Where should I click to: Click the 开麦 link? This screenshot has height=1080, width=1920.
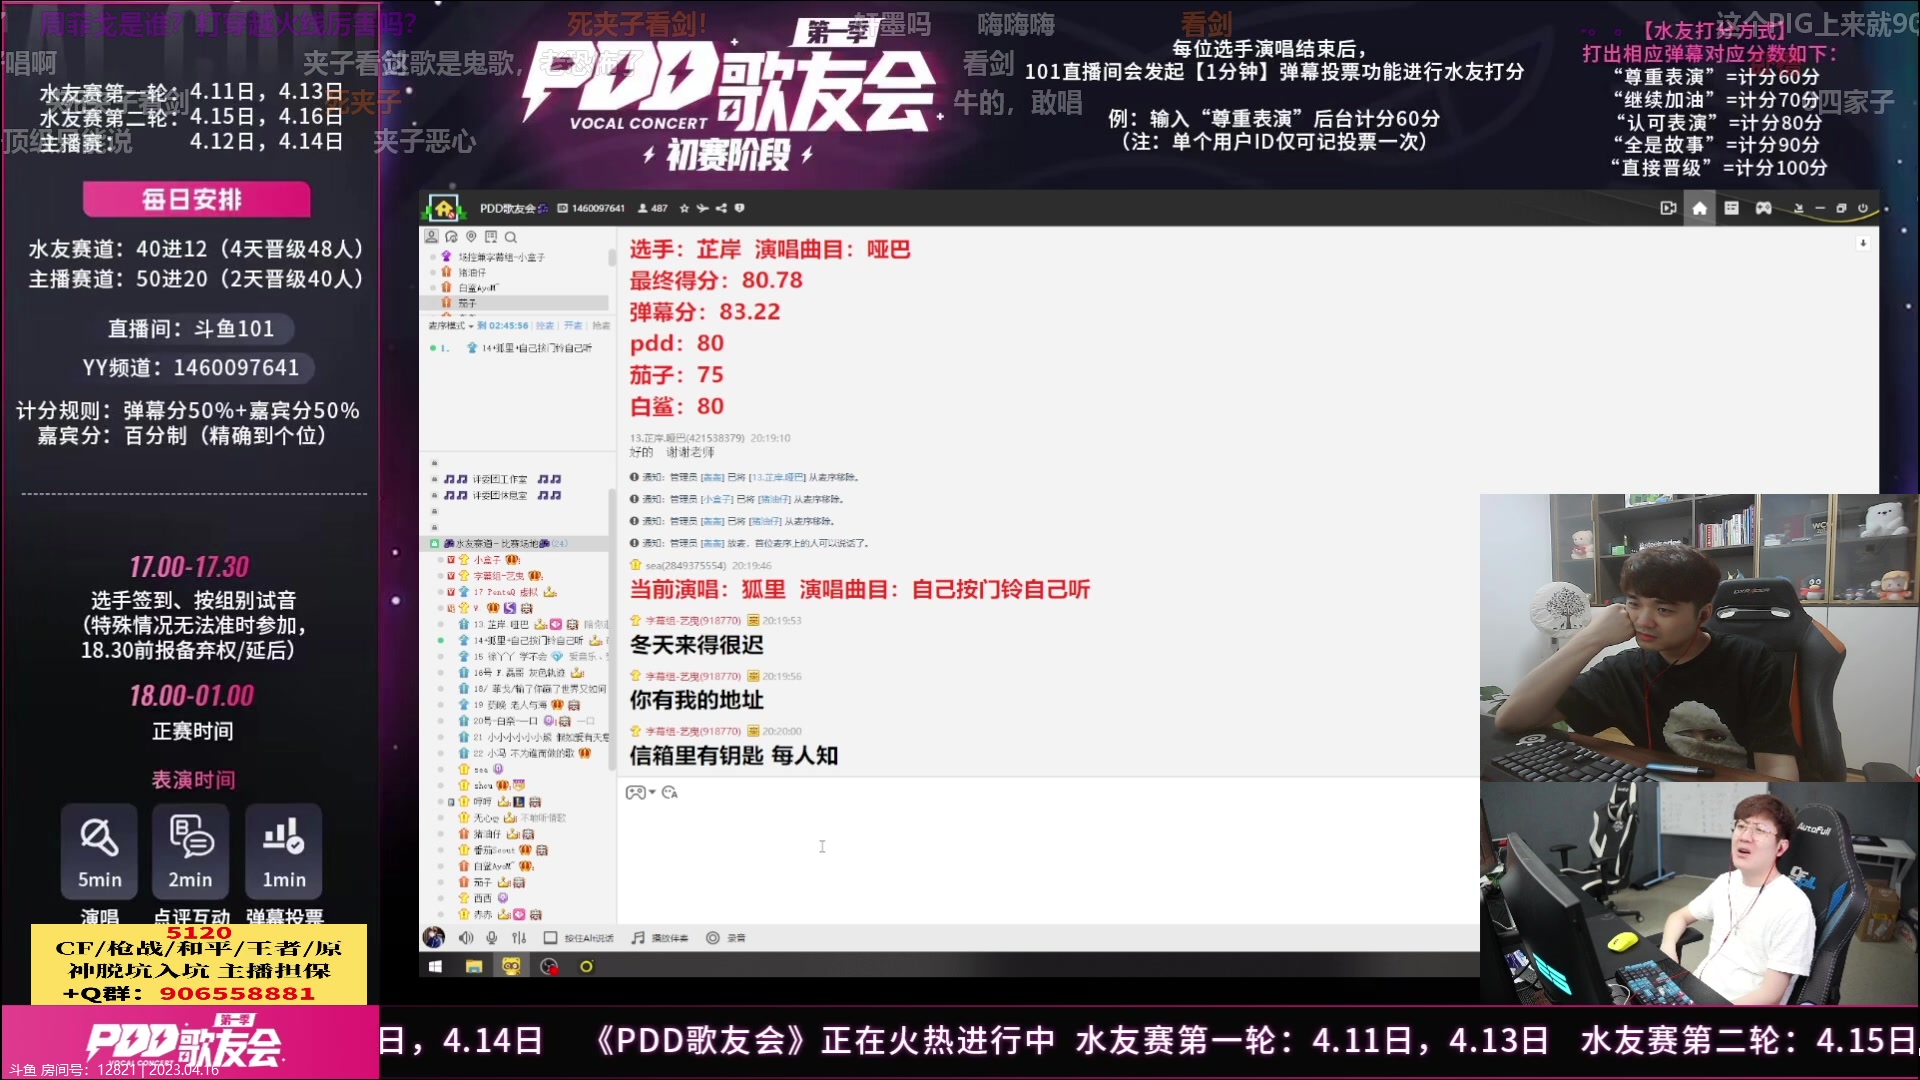tap(572, 325)
